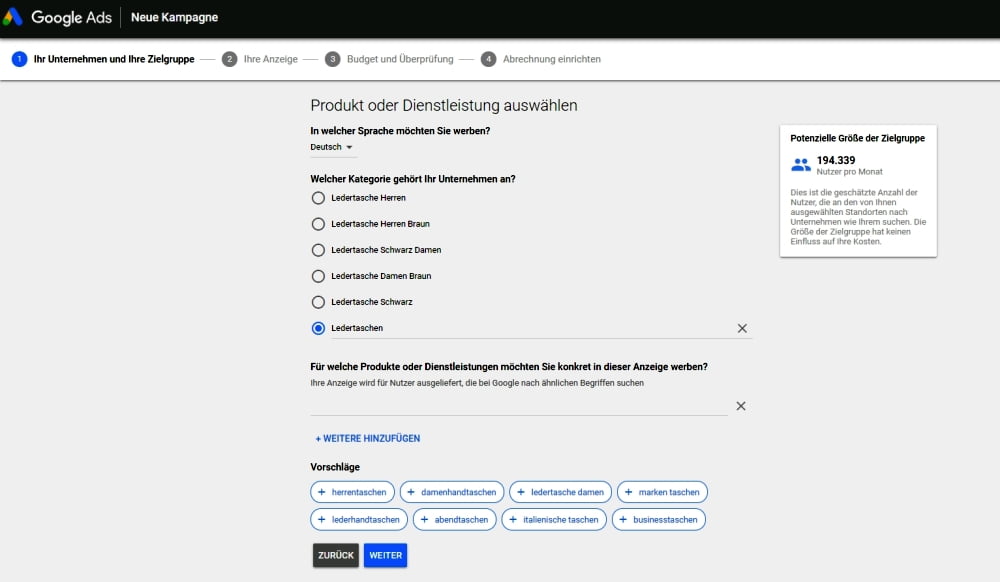
Task: Go to step 3 Budget und Überprüfung
Action: (x=389, y=59)
